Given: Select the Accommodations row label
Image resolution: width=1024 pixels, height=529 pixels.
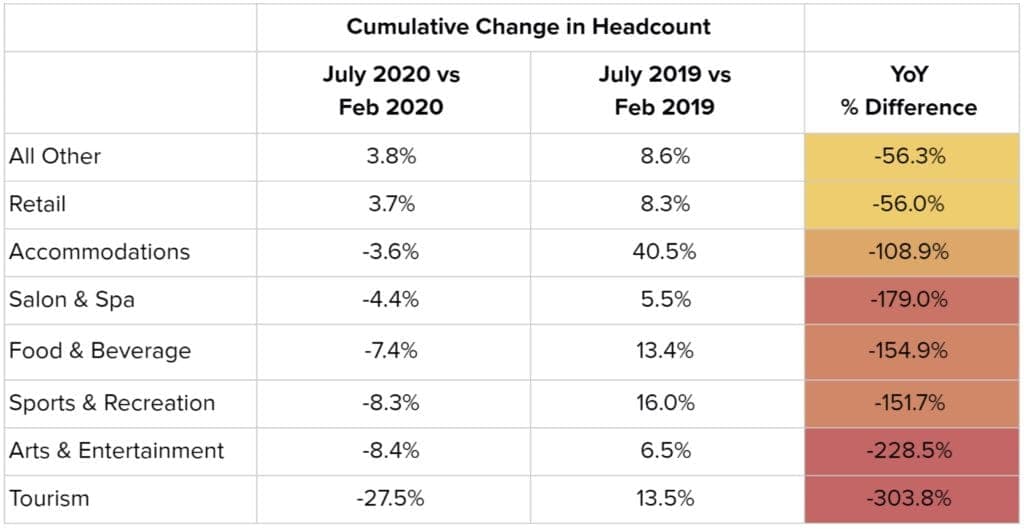Looking at the screenshot, I should click(x=99, y=252).
